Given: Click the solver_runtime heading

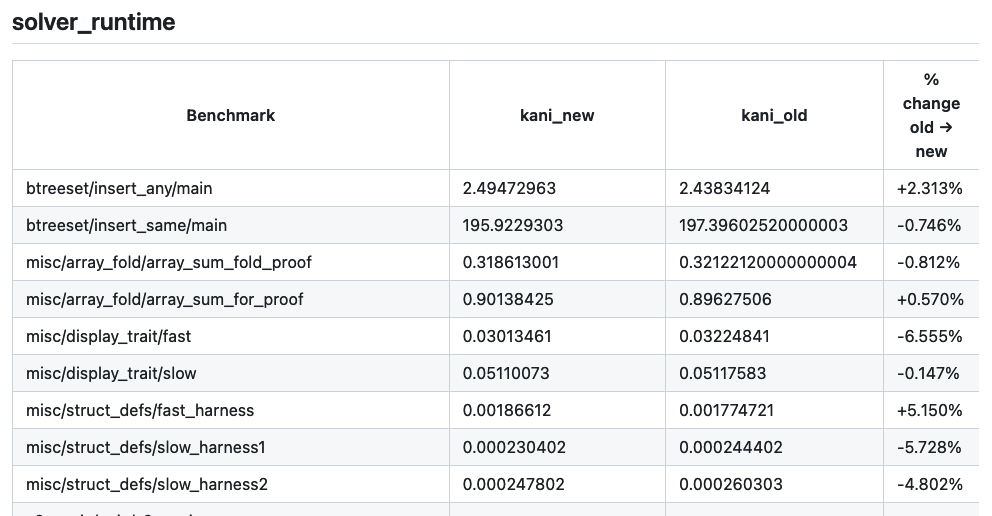Looking at the screenshot, I should (94, 22).
